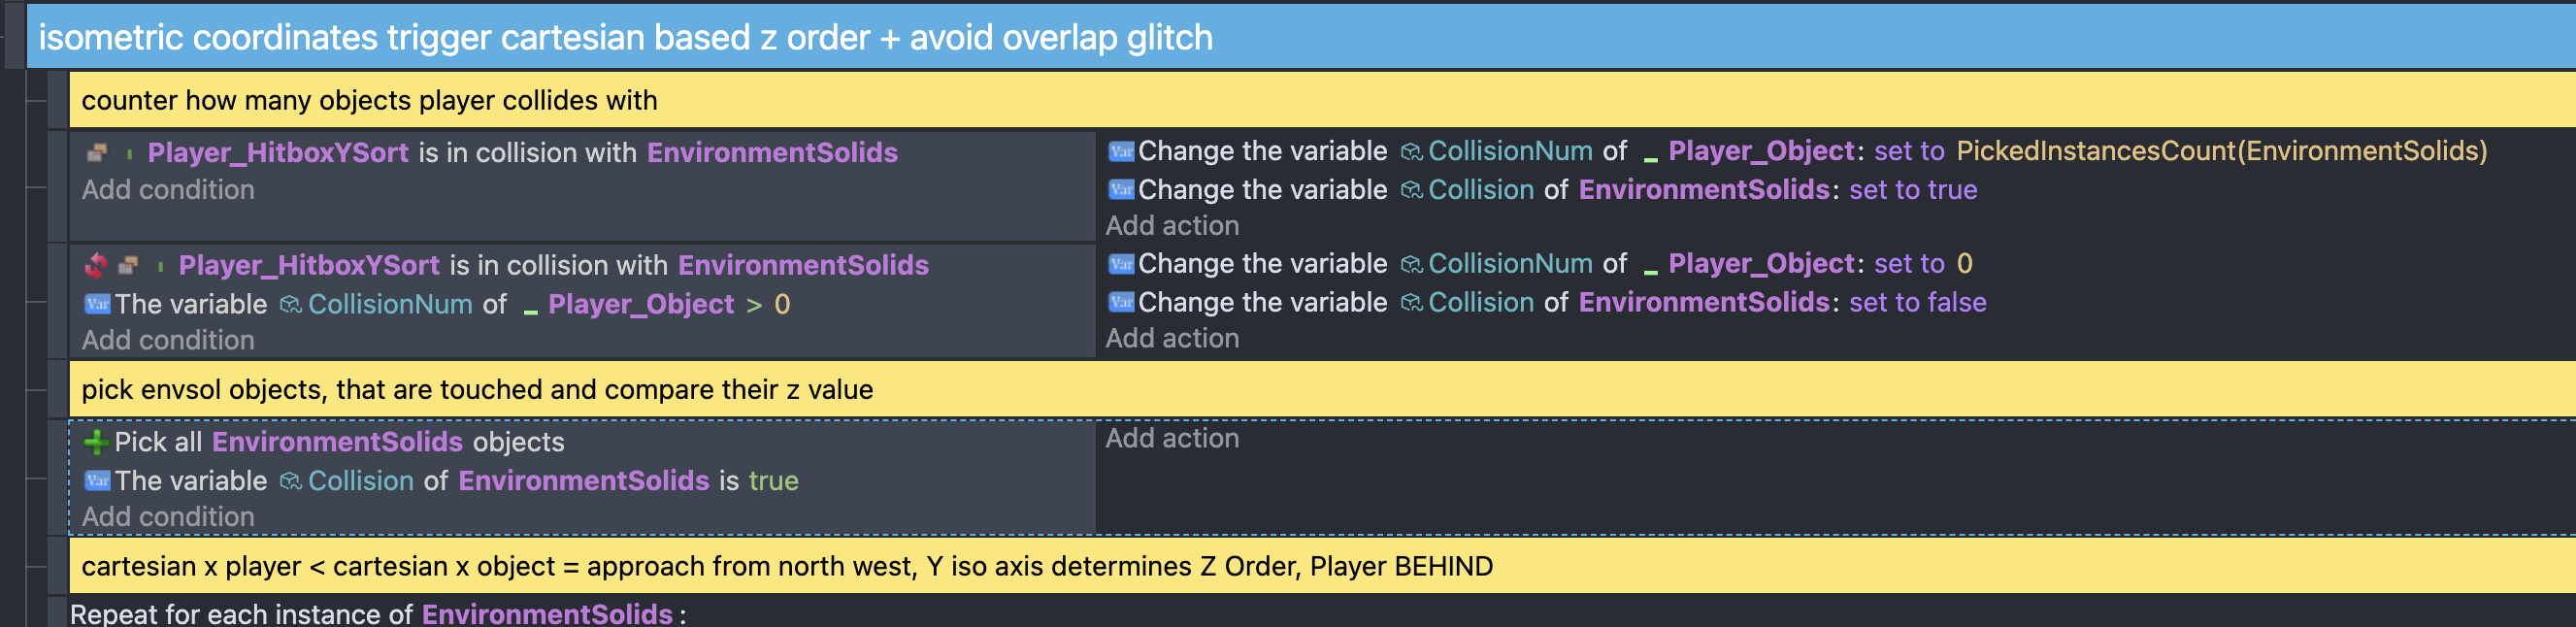This screenshot has width=2576, height=627.
Task: Click variable icon of 'set to false' action
Action: tap(1121, 303)
